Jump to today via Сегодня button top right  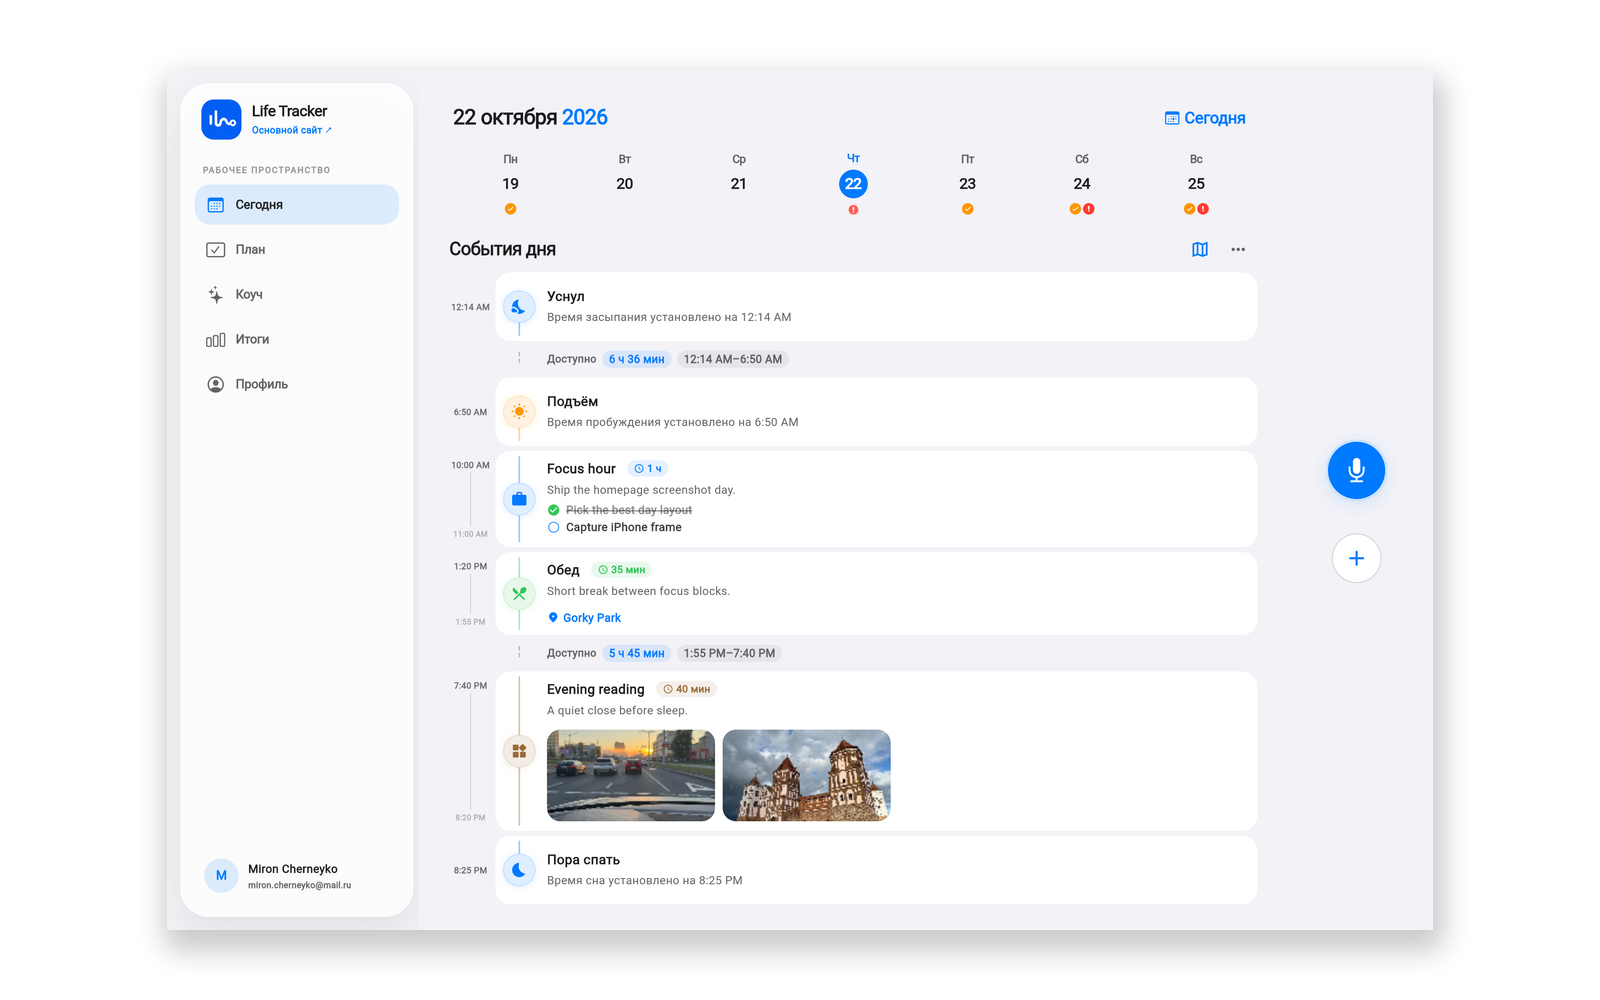[1205, 118]
